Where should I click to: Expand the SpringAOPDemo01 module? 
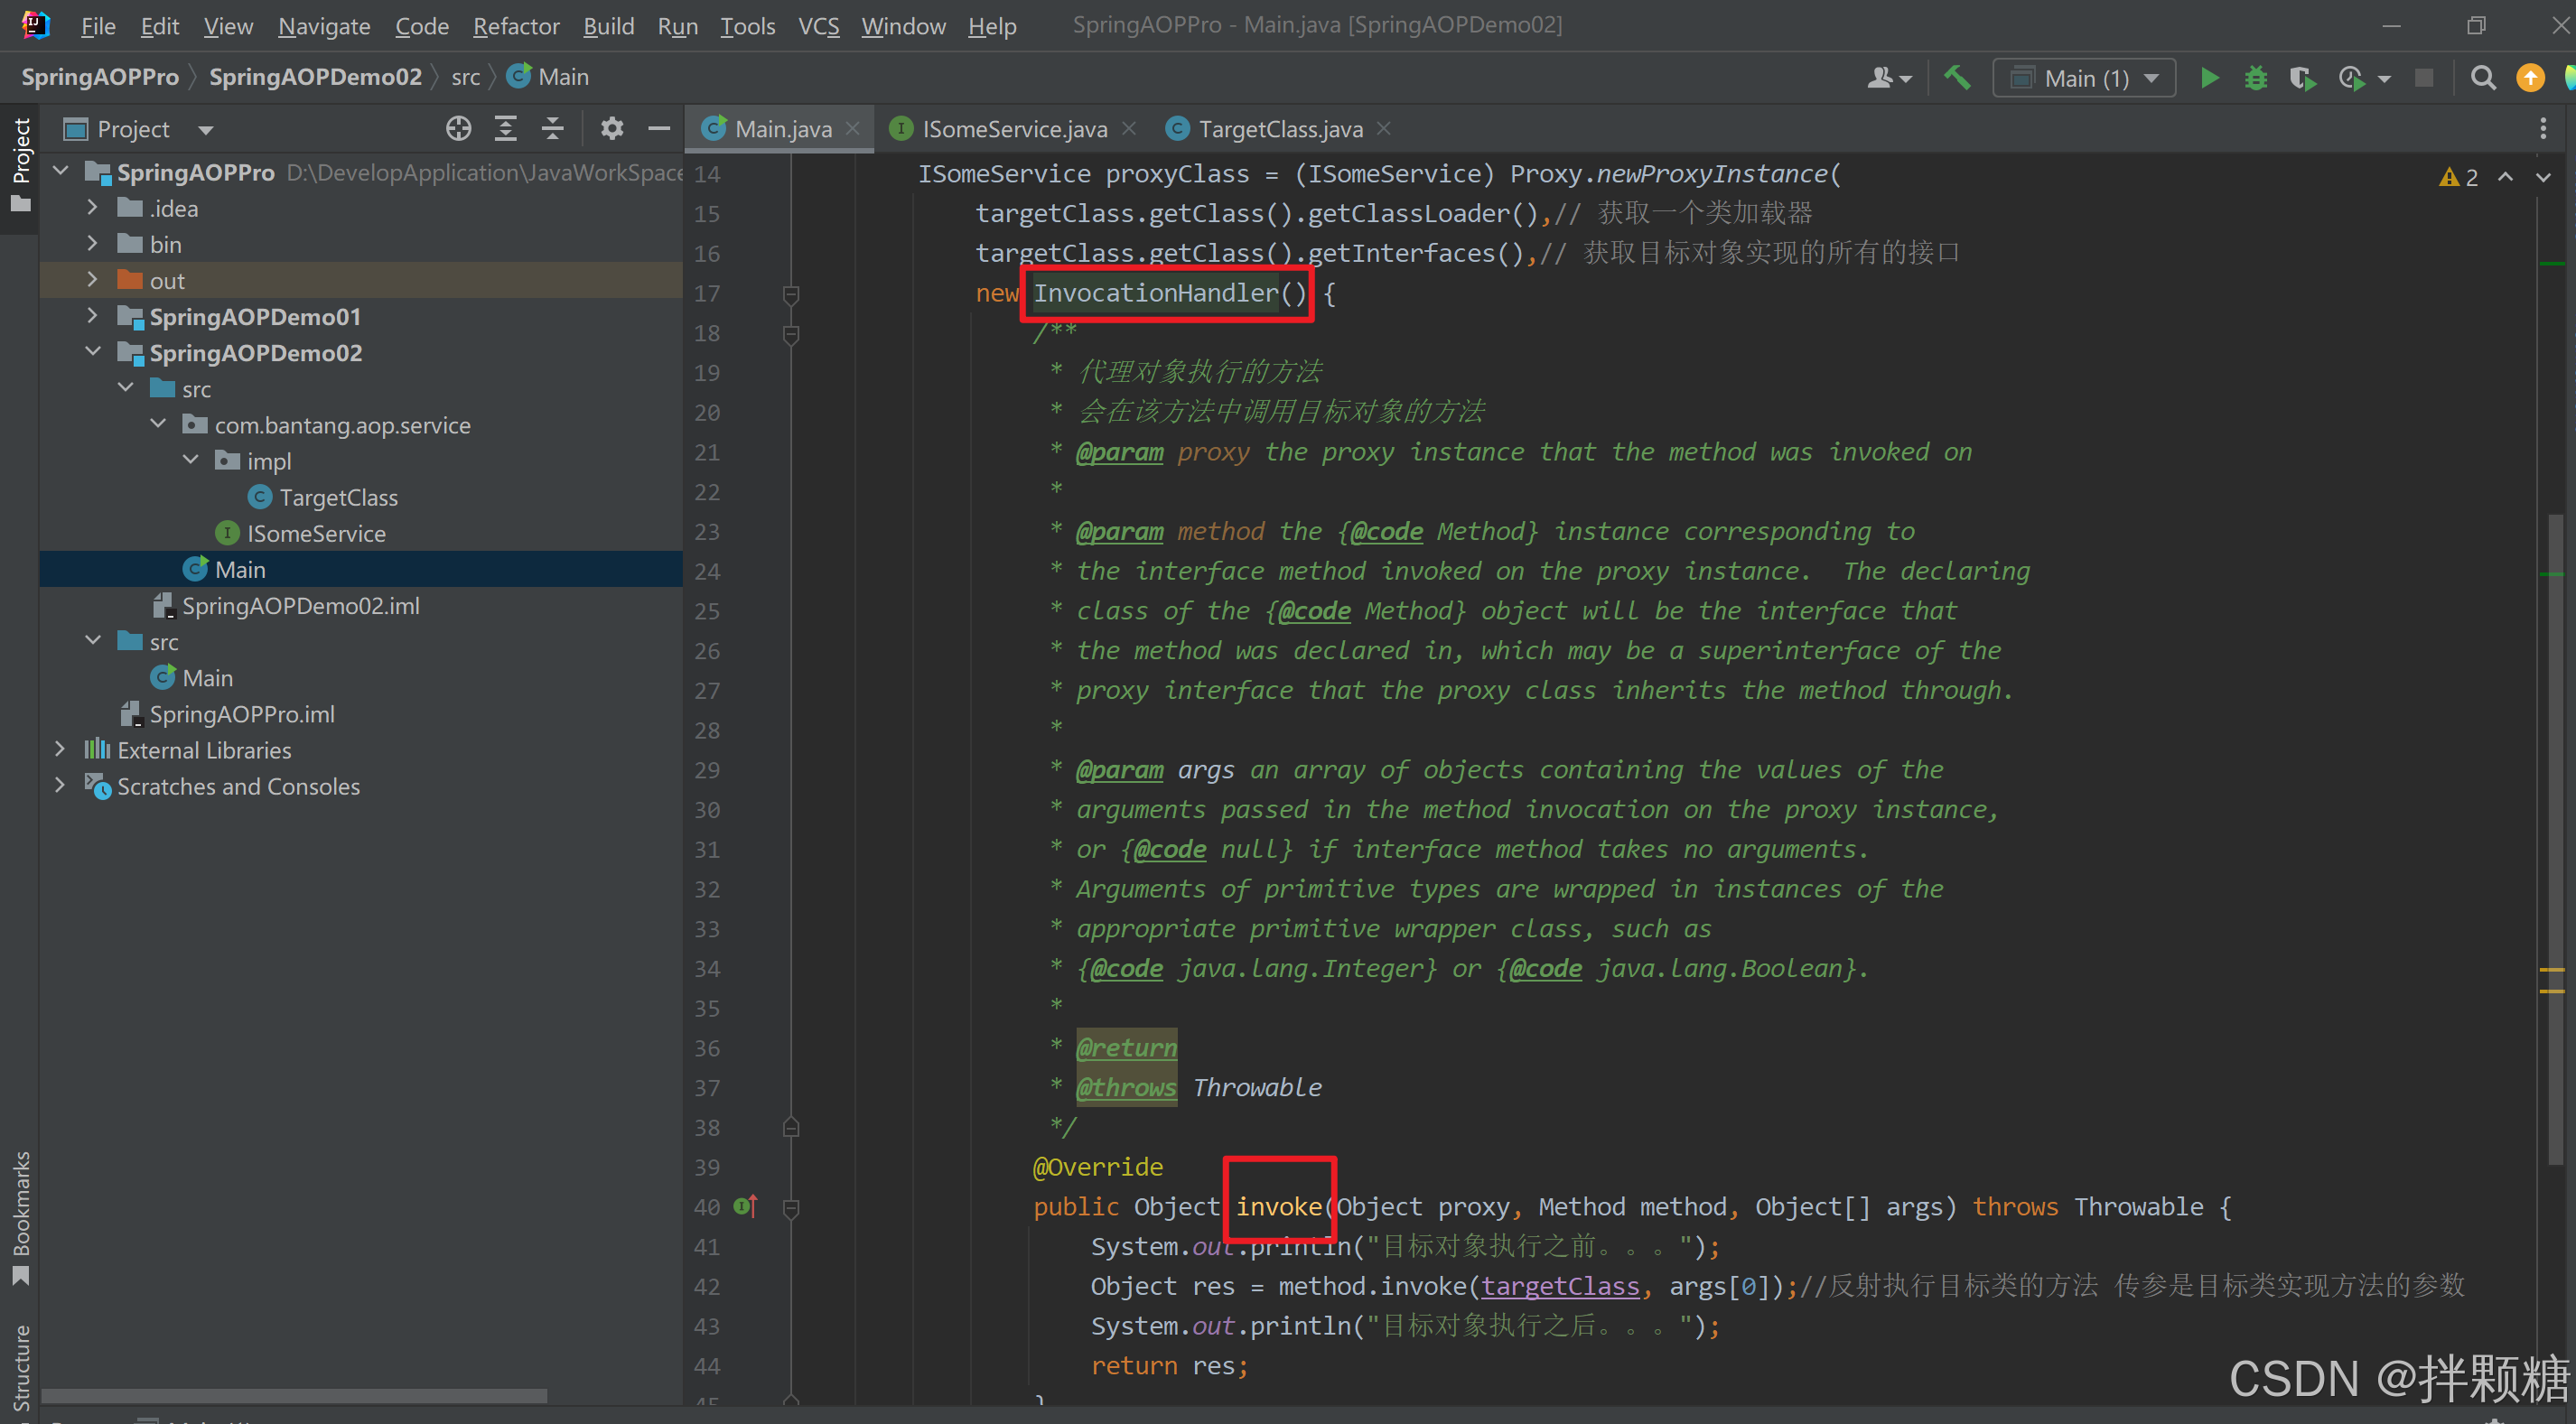click(x=92, y=317)
